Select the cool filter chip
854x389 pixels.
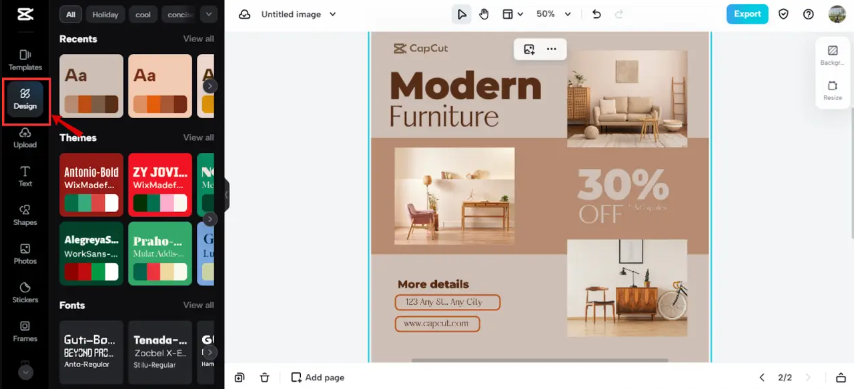(143, 15)
